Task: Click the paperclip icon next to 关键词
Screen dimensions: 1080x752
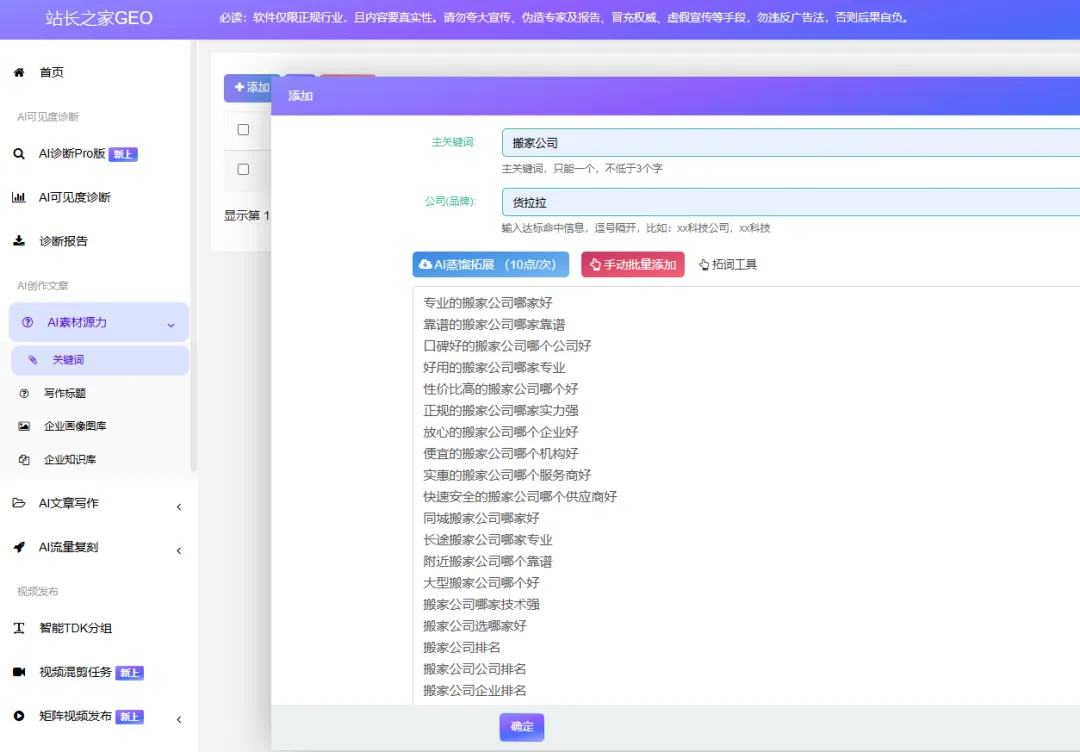Action: click(32, 360)
